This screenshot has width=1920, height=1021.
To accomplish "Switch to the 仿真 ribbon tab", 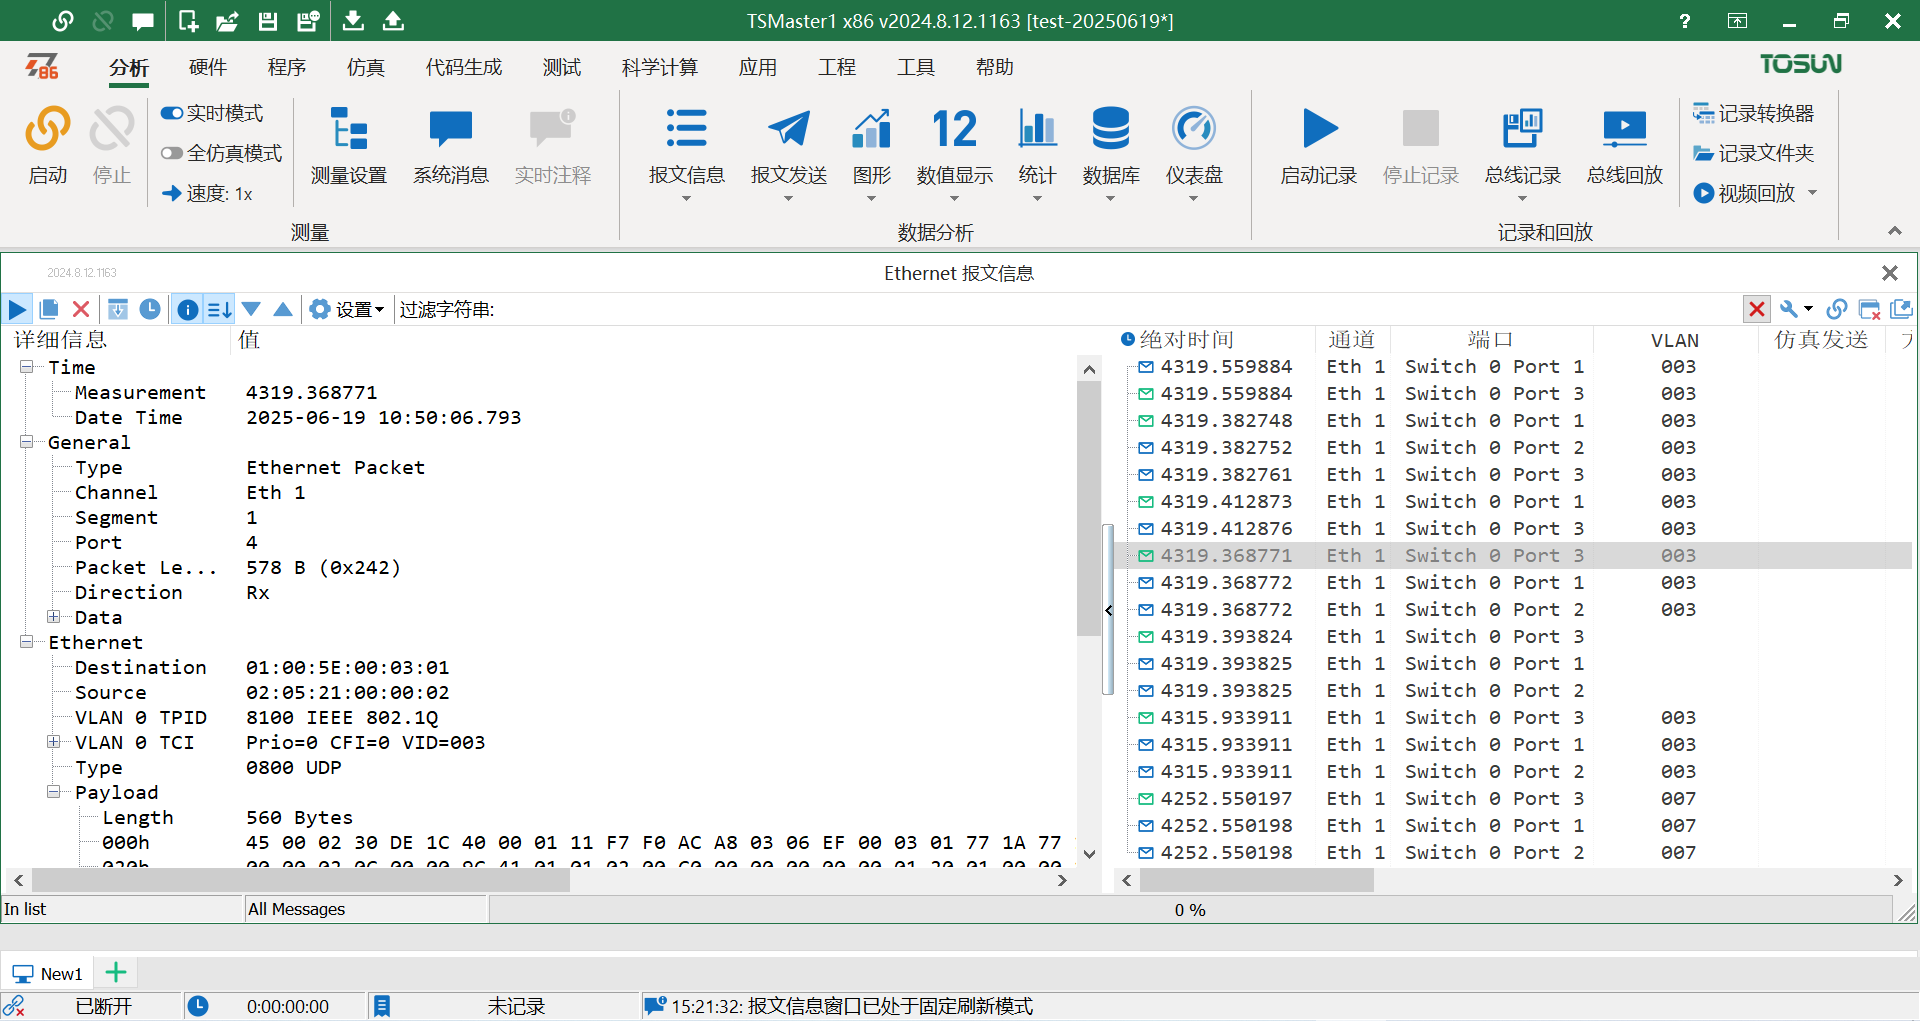I will 366,67.
